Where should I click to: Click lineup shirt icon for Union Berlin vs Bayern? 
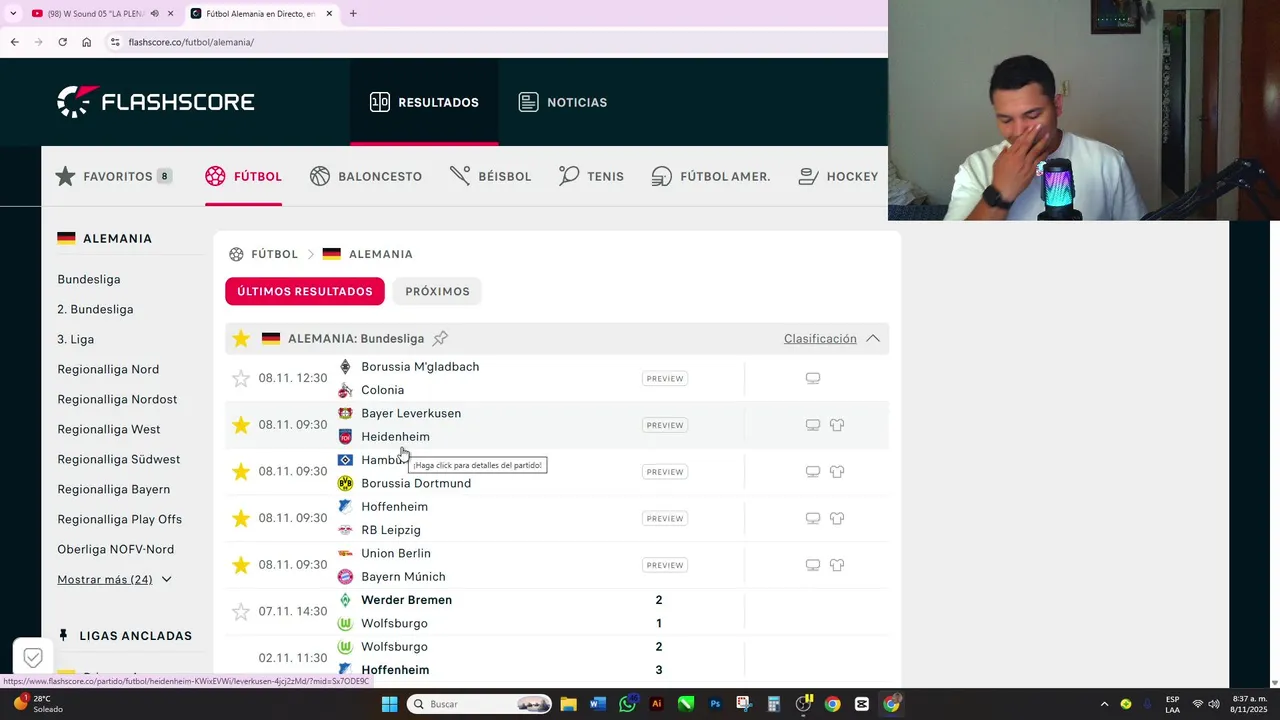pyautogui.click(x=837, y=565)
